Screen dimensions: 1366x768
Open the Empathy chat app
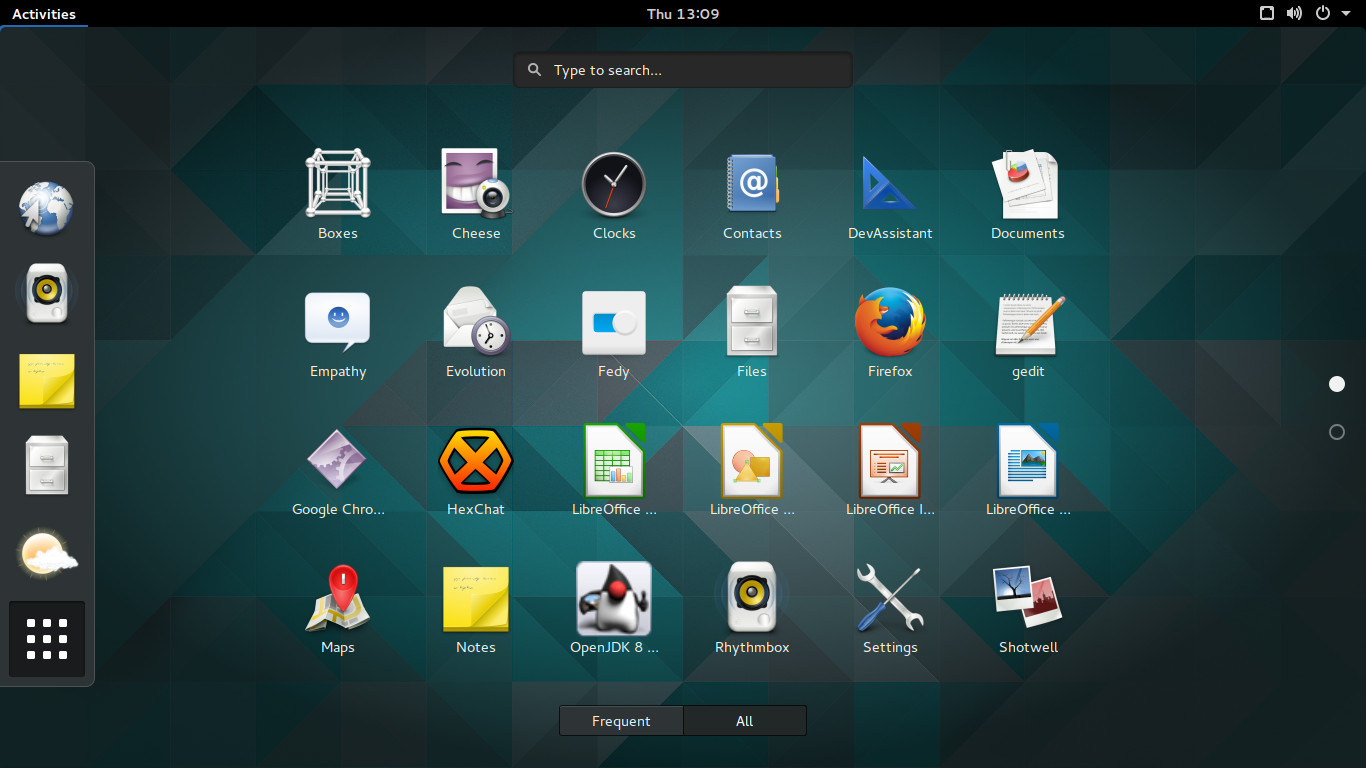coord(338,321)
